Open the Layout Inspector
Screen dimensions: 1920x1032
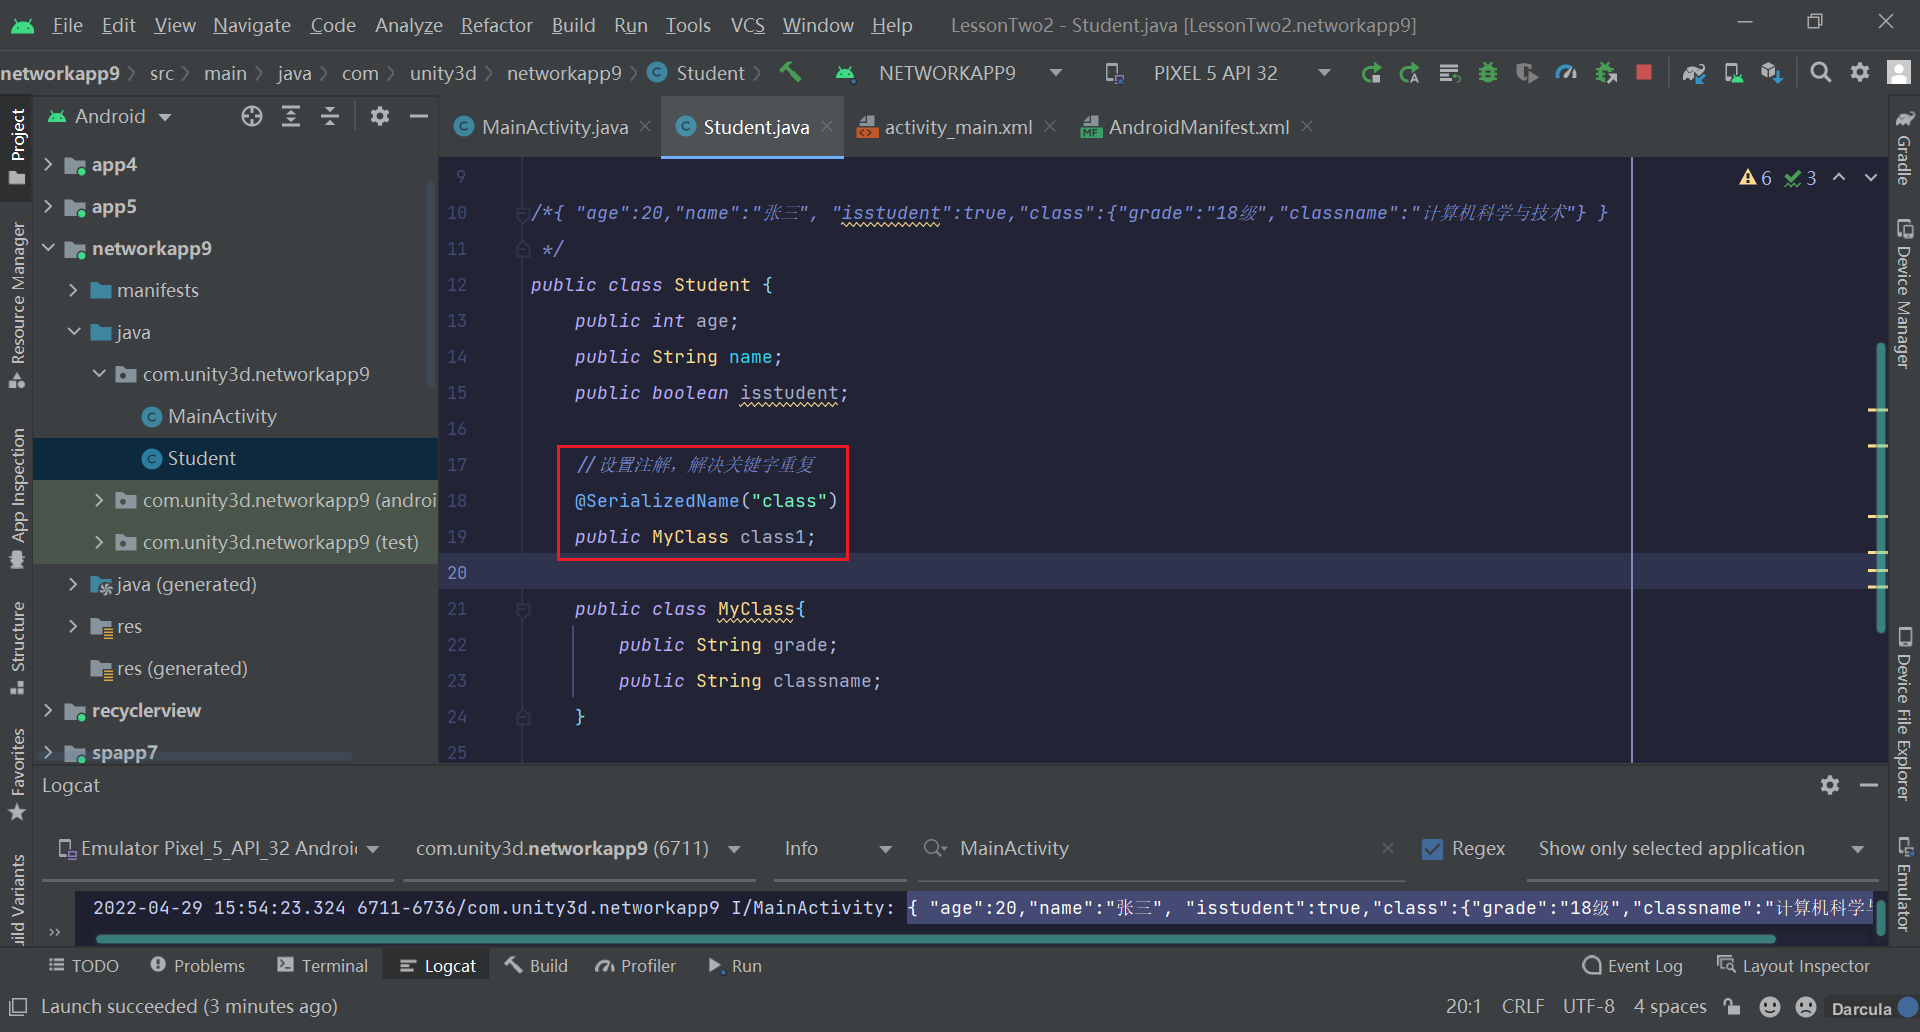click(x=1793, y=966)
